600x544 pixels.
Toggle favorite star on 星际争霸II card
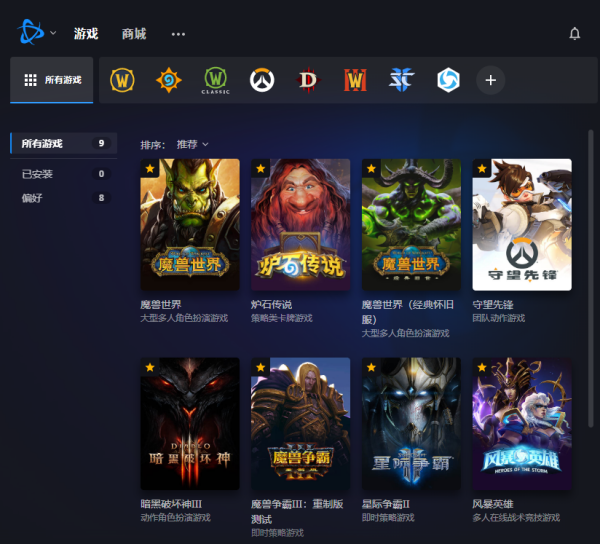(371, 367)
